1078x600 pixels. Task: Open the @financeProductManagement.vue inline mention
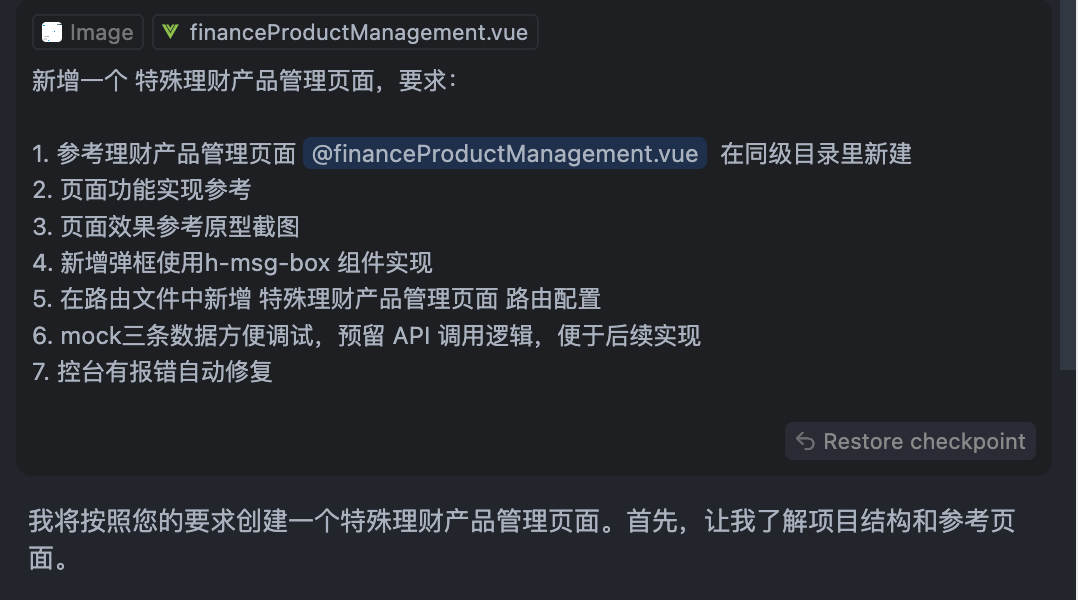click(505, 153)
